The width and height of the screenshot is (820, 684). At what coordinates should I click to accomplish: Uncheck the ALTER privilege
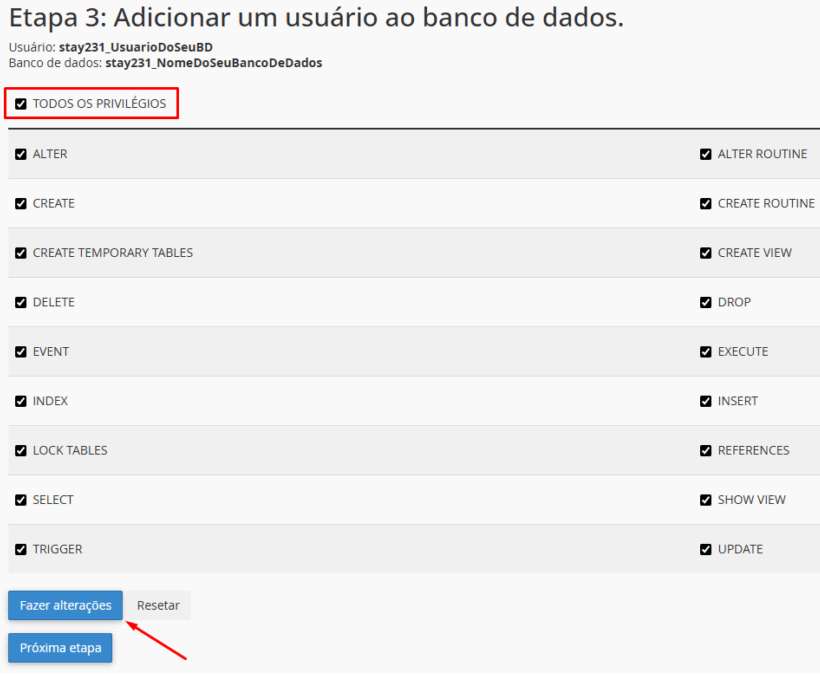21,154
